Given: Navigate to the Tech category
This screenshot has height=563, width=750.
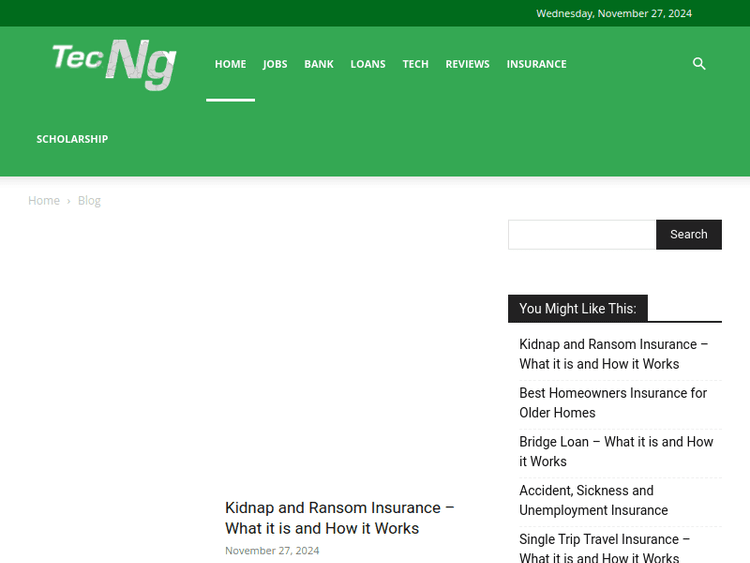Looking at the screenshot, I should click(415, 64).
